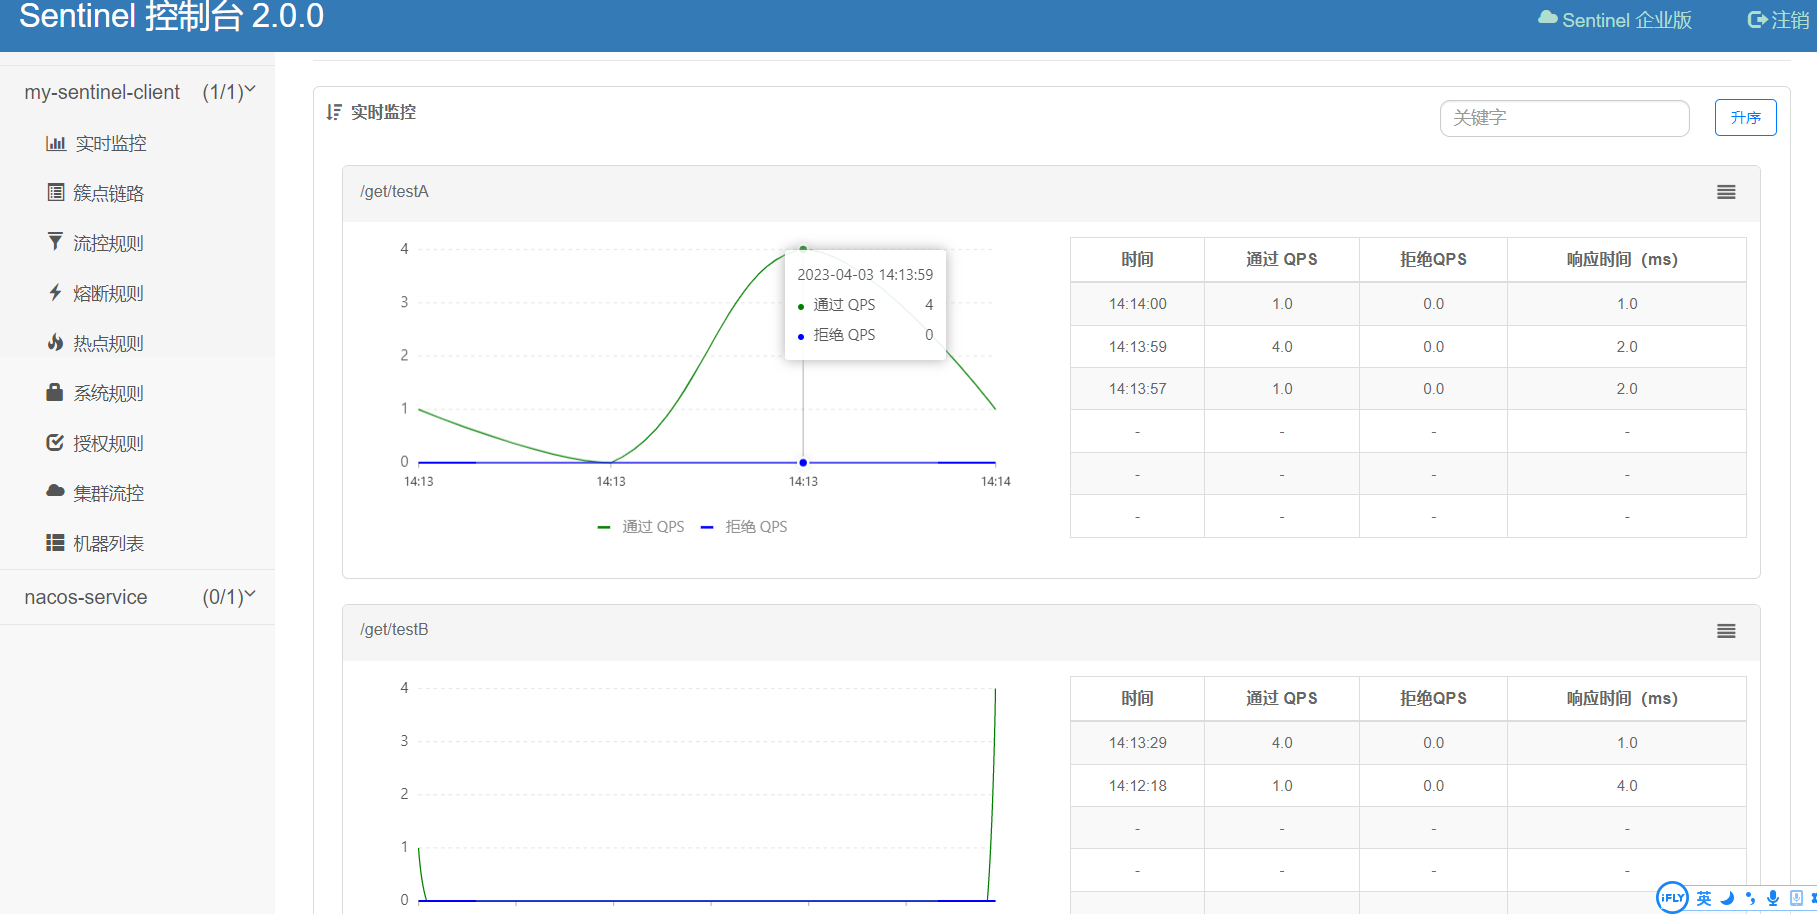Screen dimensions: 1817x914
Task: Click the tooltip date 2023-04-03 14:13:59
Action: pos(865,275)
